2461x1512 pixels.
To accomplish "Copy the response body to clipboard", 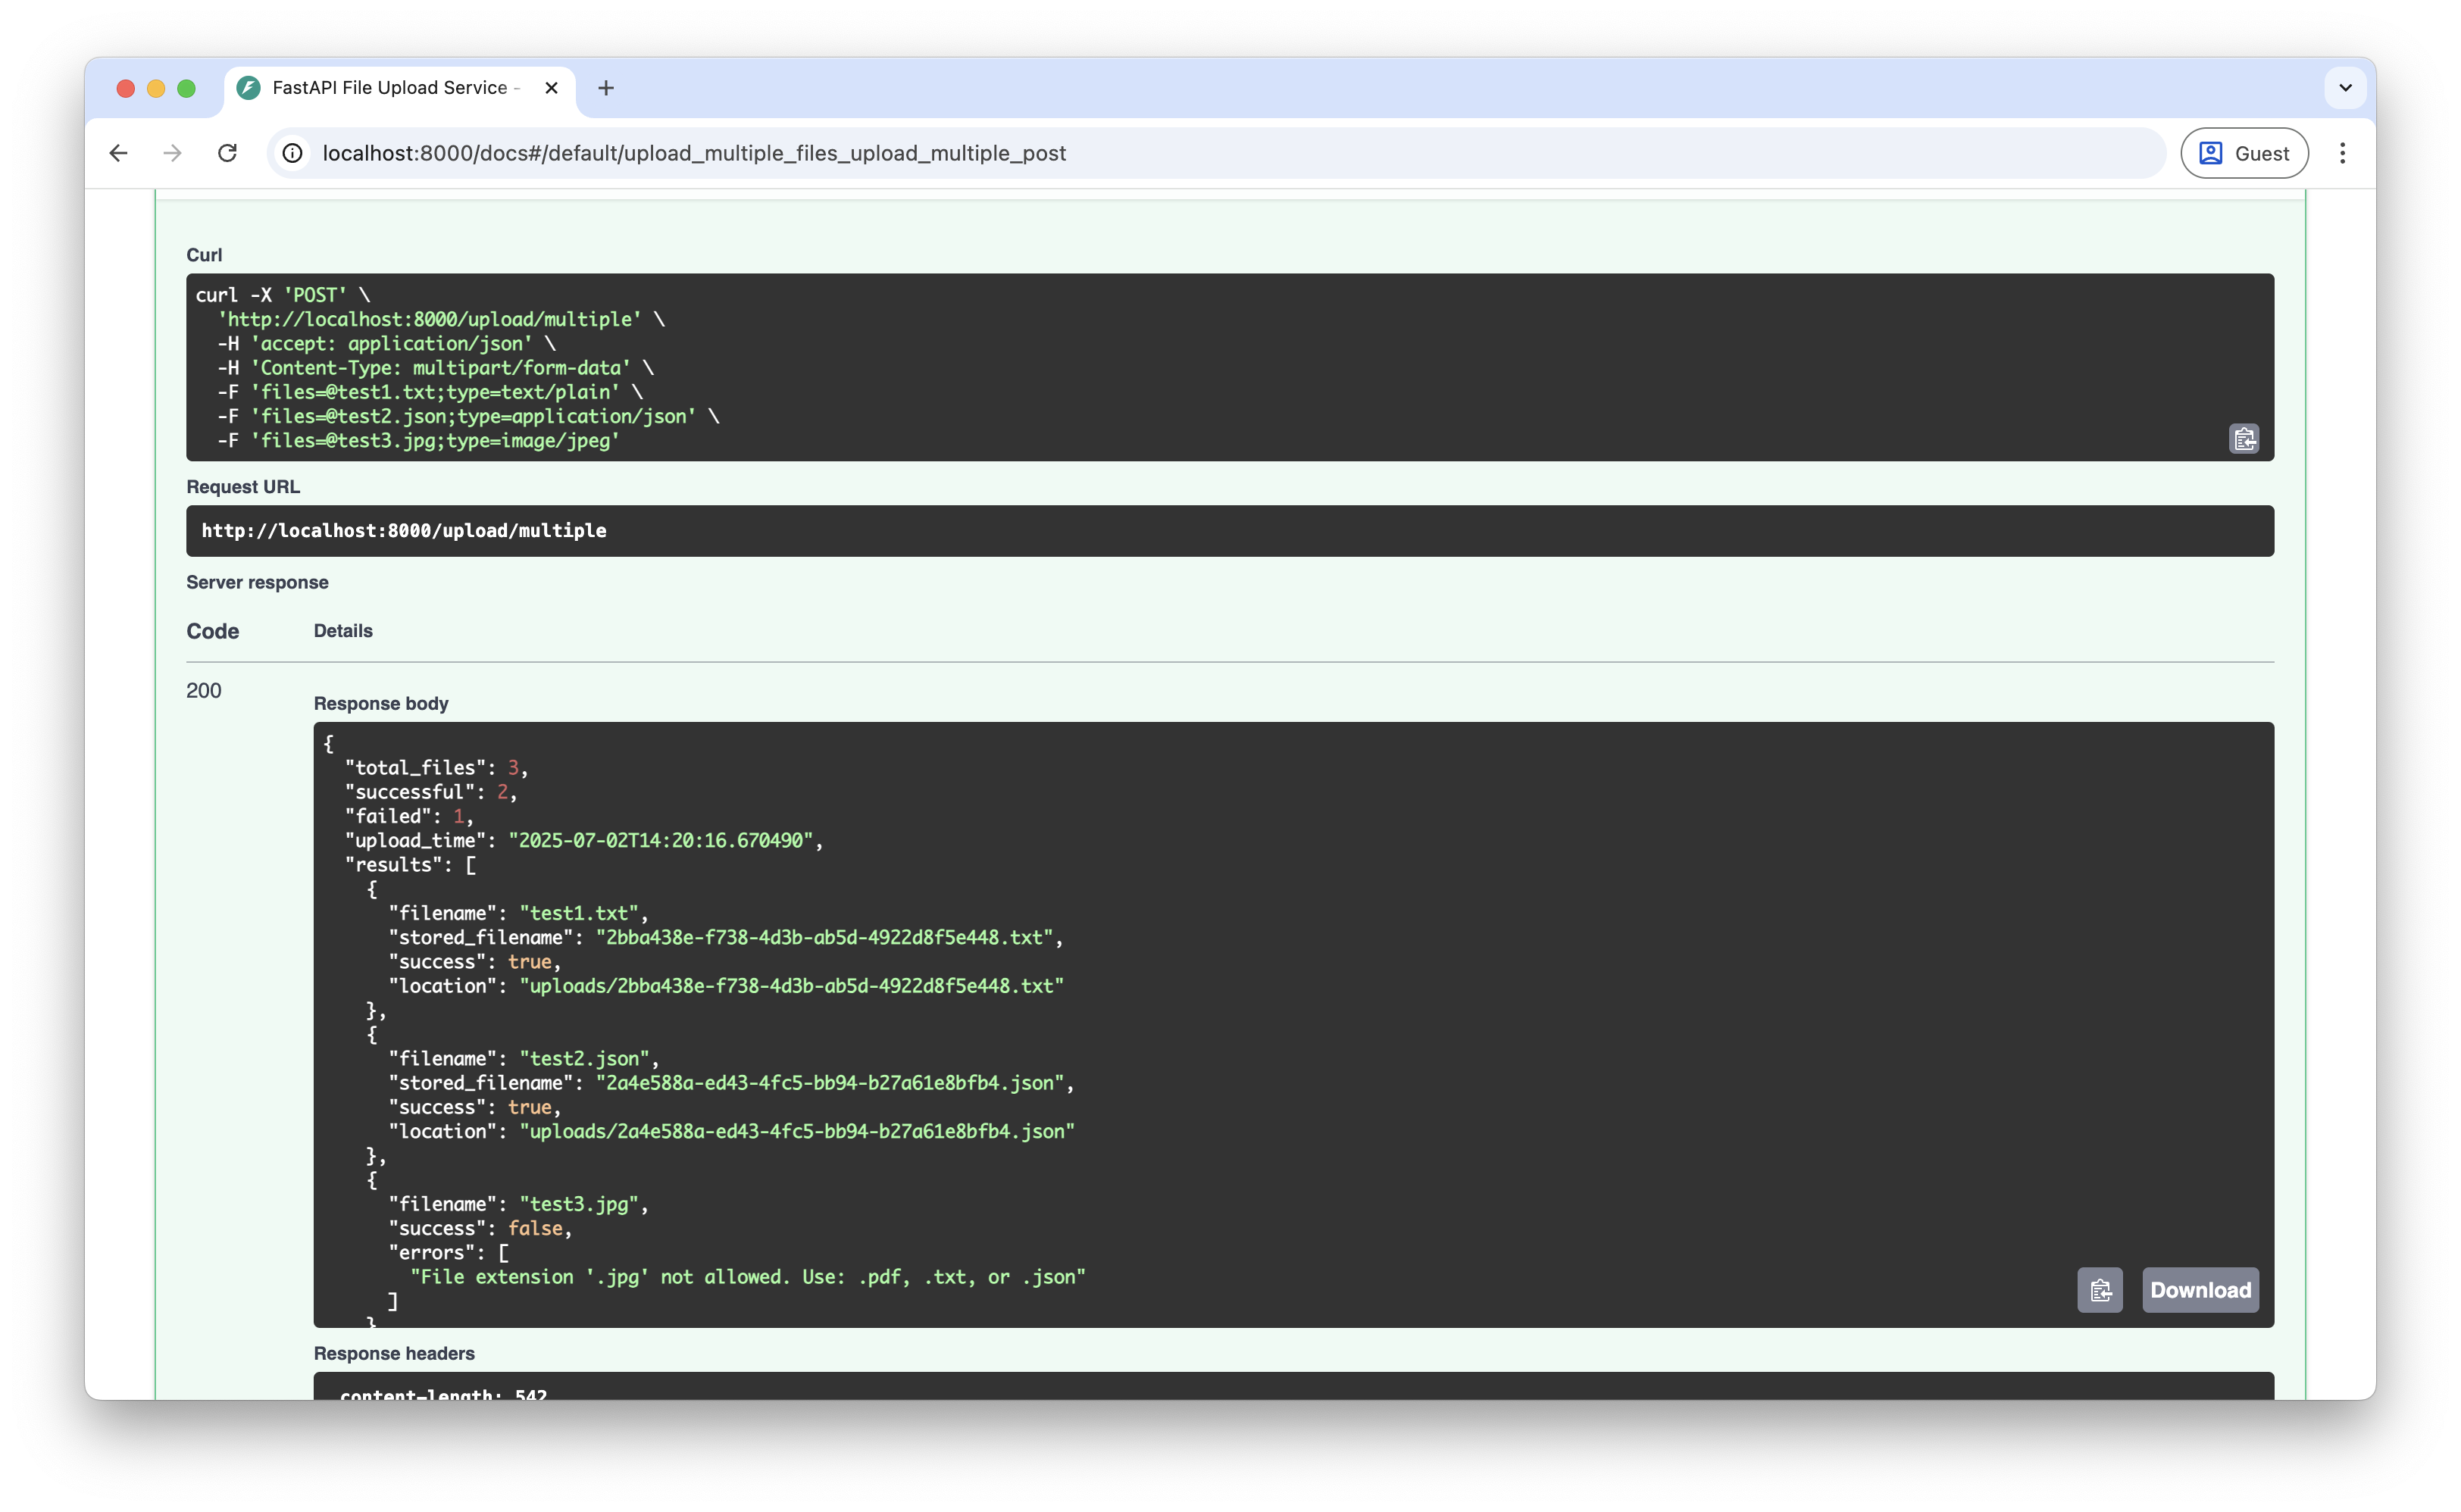I will click(2099, 1290).
